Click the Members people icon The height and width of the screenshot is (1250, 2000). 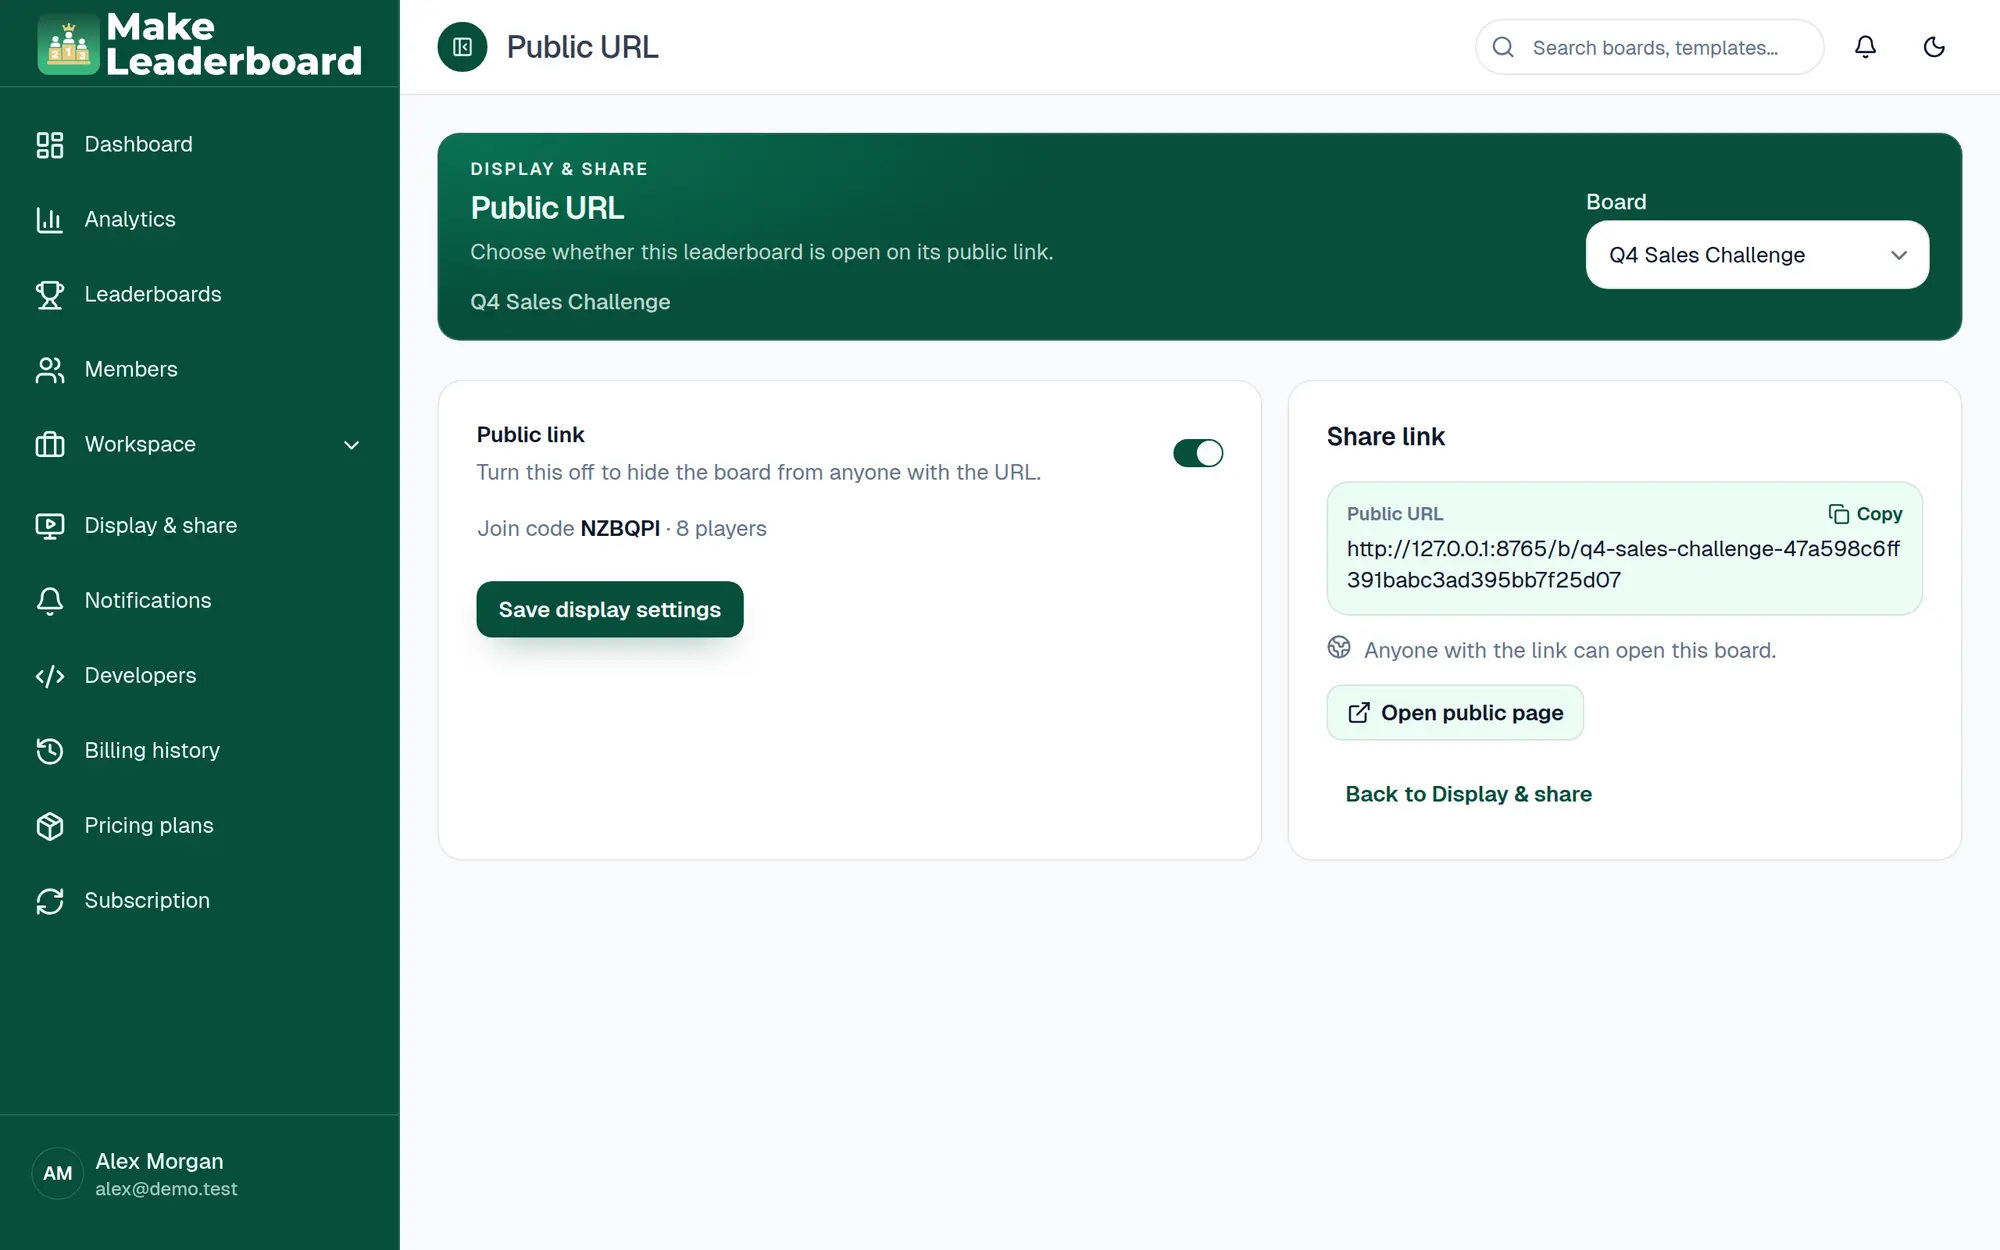[x=50, y=370]
